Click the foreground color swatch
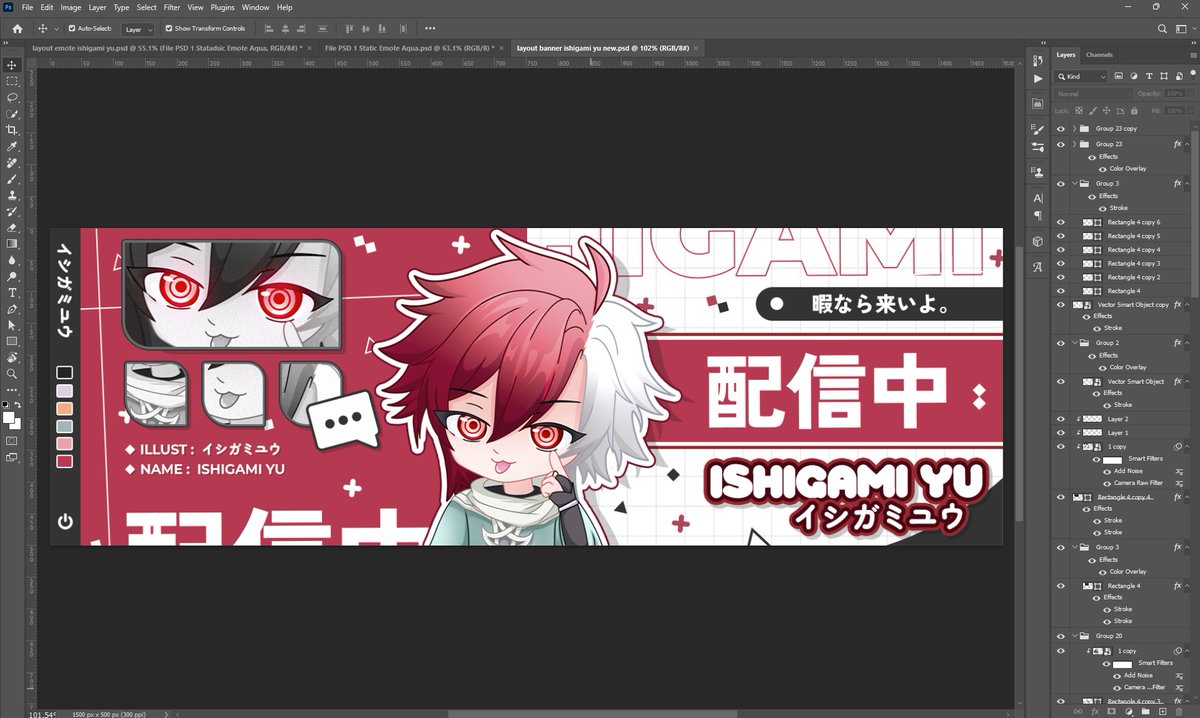1200x718 pixels. 8,416
